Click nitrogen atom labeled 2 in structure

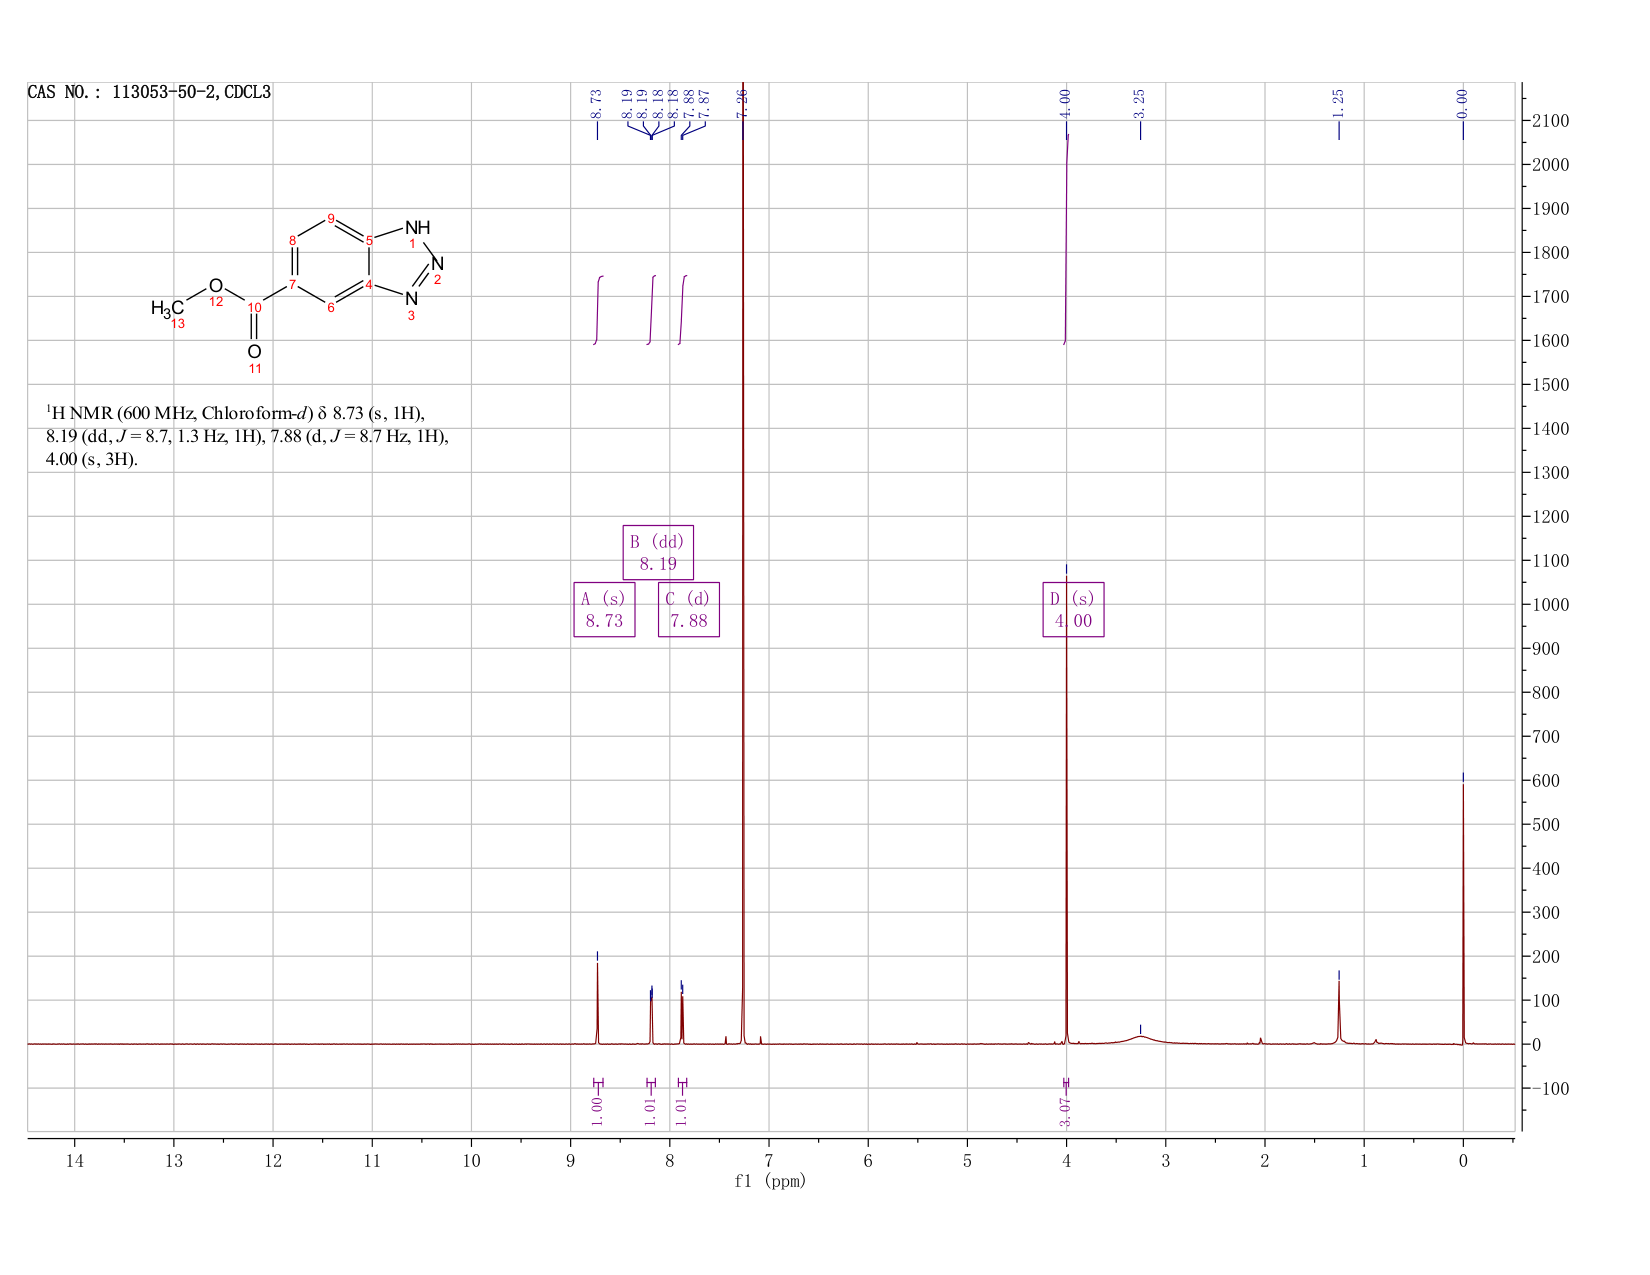click(x=437, y=263)
